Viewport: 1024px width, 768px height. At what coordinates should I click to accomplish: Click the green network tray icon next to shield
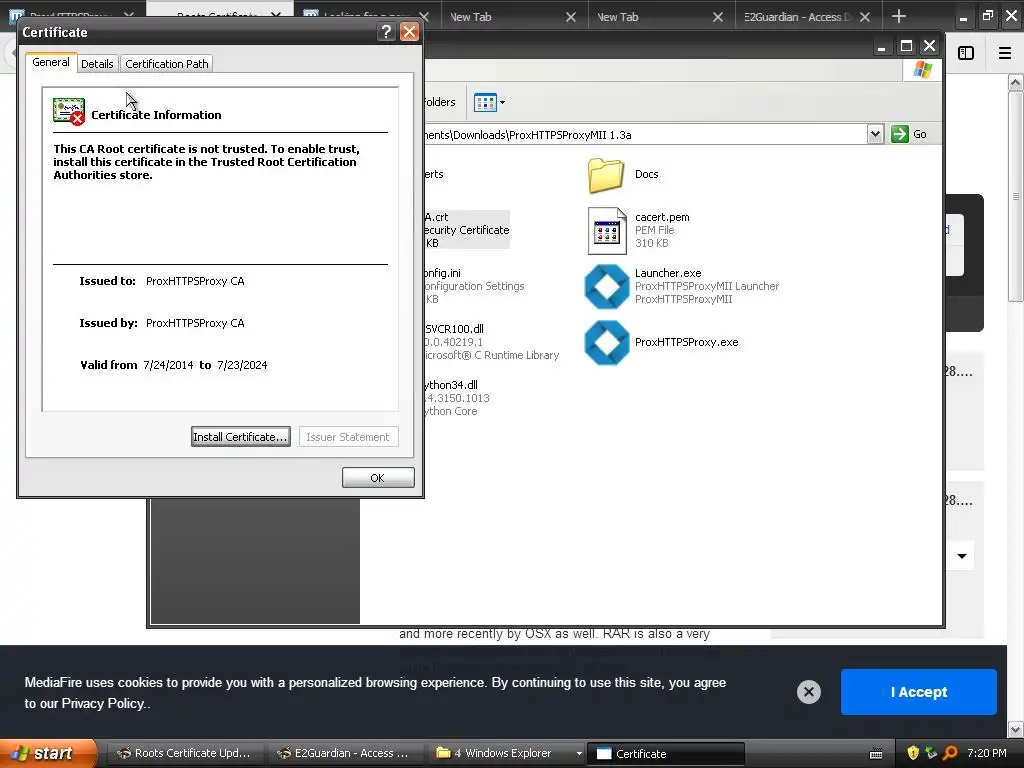click(931, 753)
